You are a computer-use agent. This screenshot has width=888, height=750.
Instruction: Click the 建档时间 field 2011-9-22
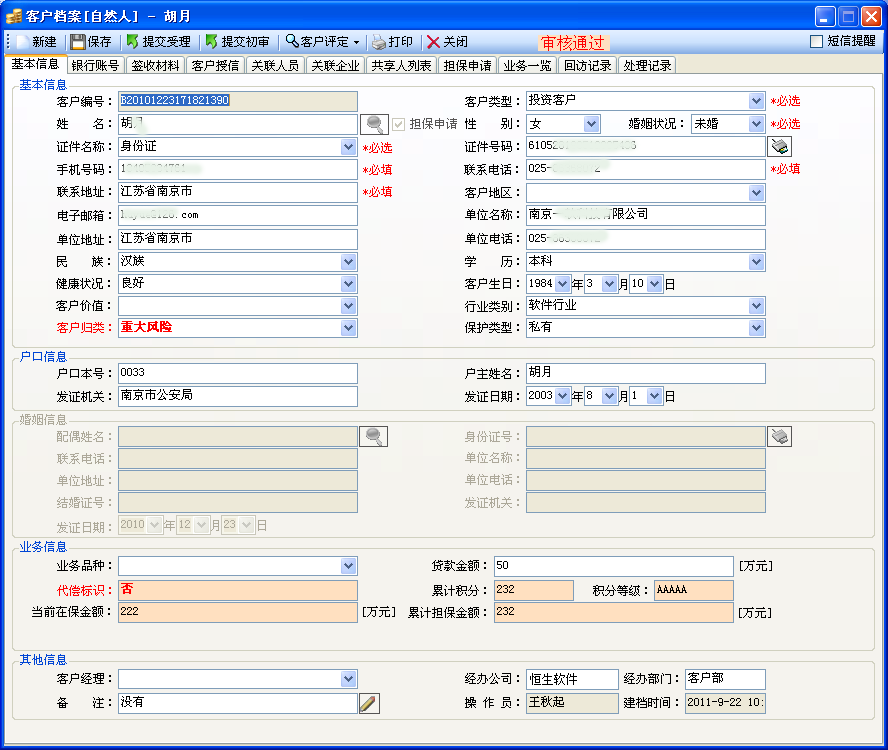[725, 703]
